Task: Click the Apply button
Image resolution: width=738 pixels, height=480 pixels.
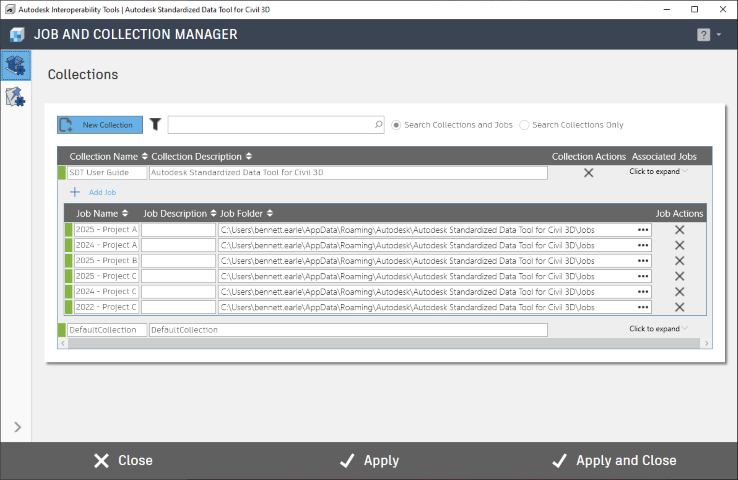Action: click(369, 460)
